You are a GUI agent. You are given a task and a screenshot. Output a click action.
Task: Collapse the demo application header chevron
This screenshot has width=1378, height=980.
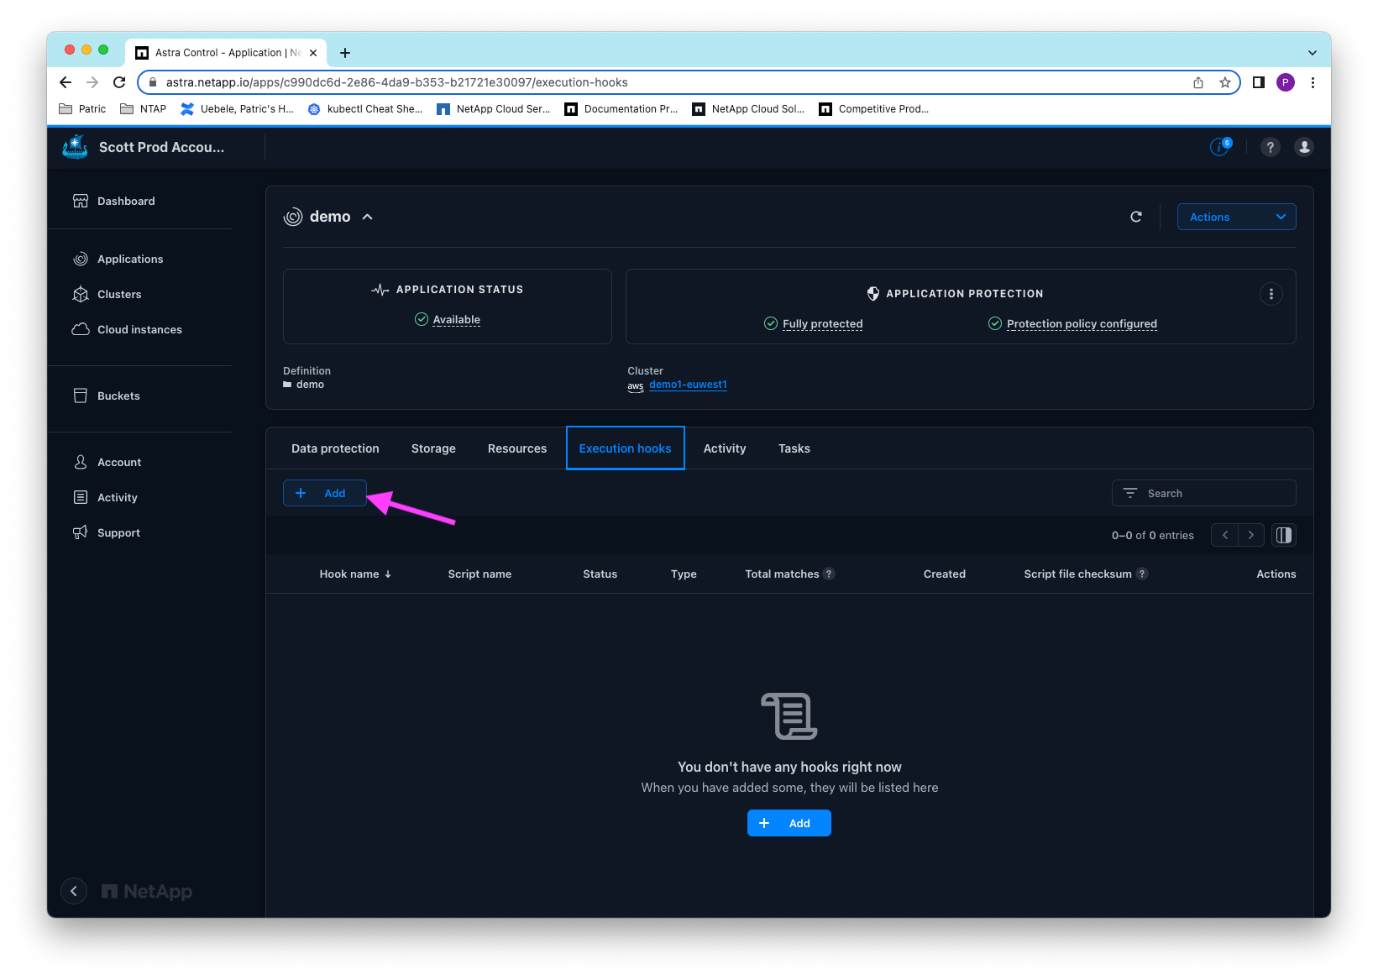tap(368, 217)
